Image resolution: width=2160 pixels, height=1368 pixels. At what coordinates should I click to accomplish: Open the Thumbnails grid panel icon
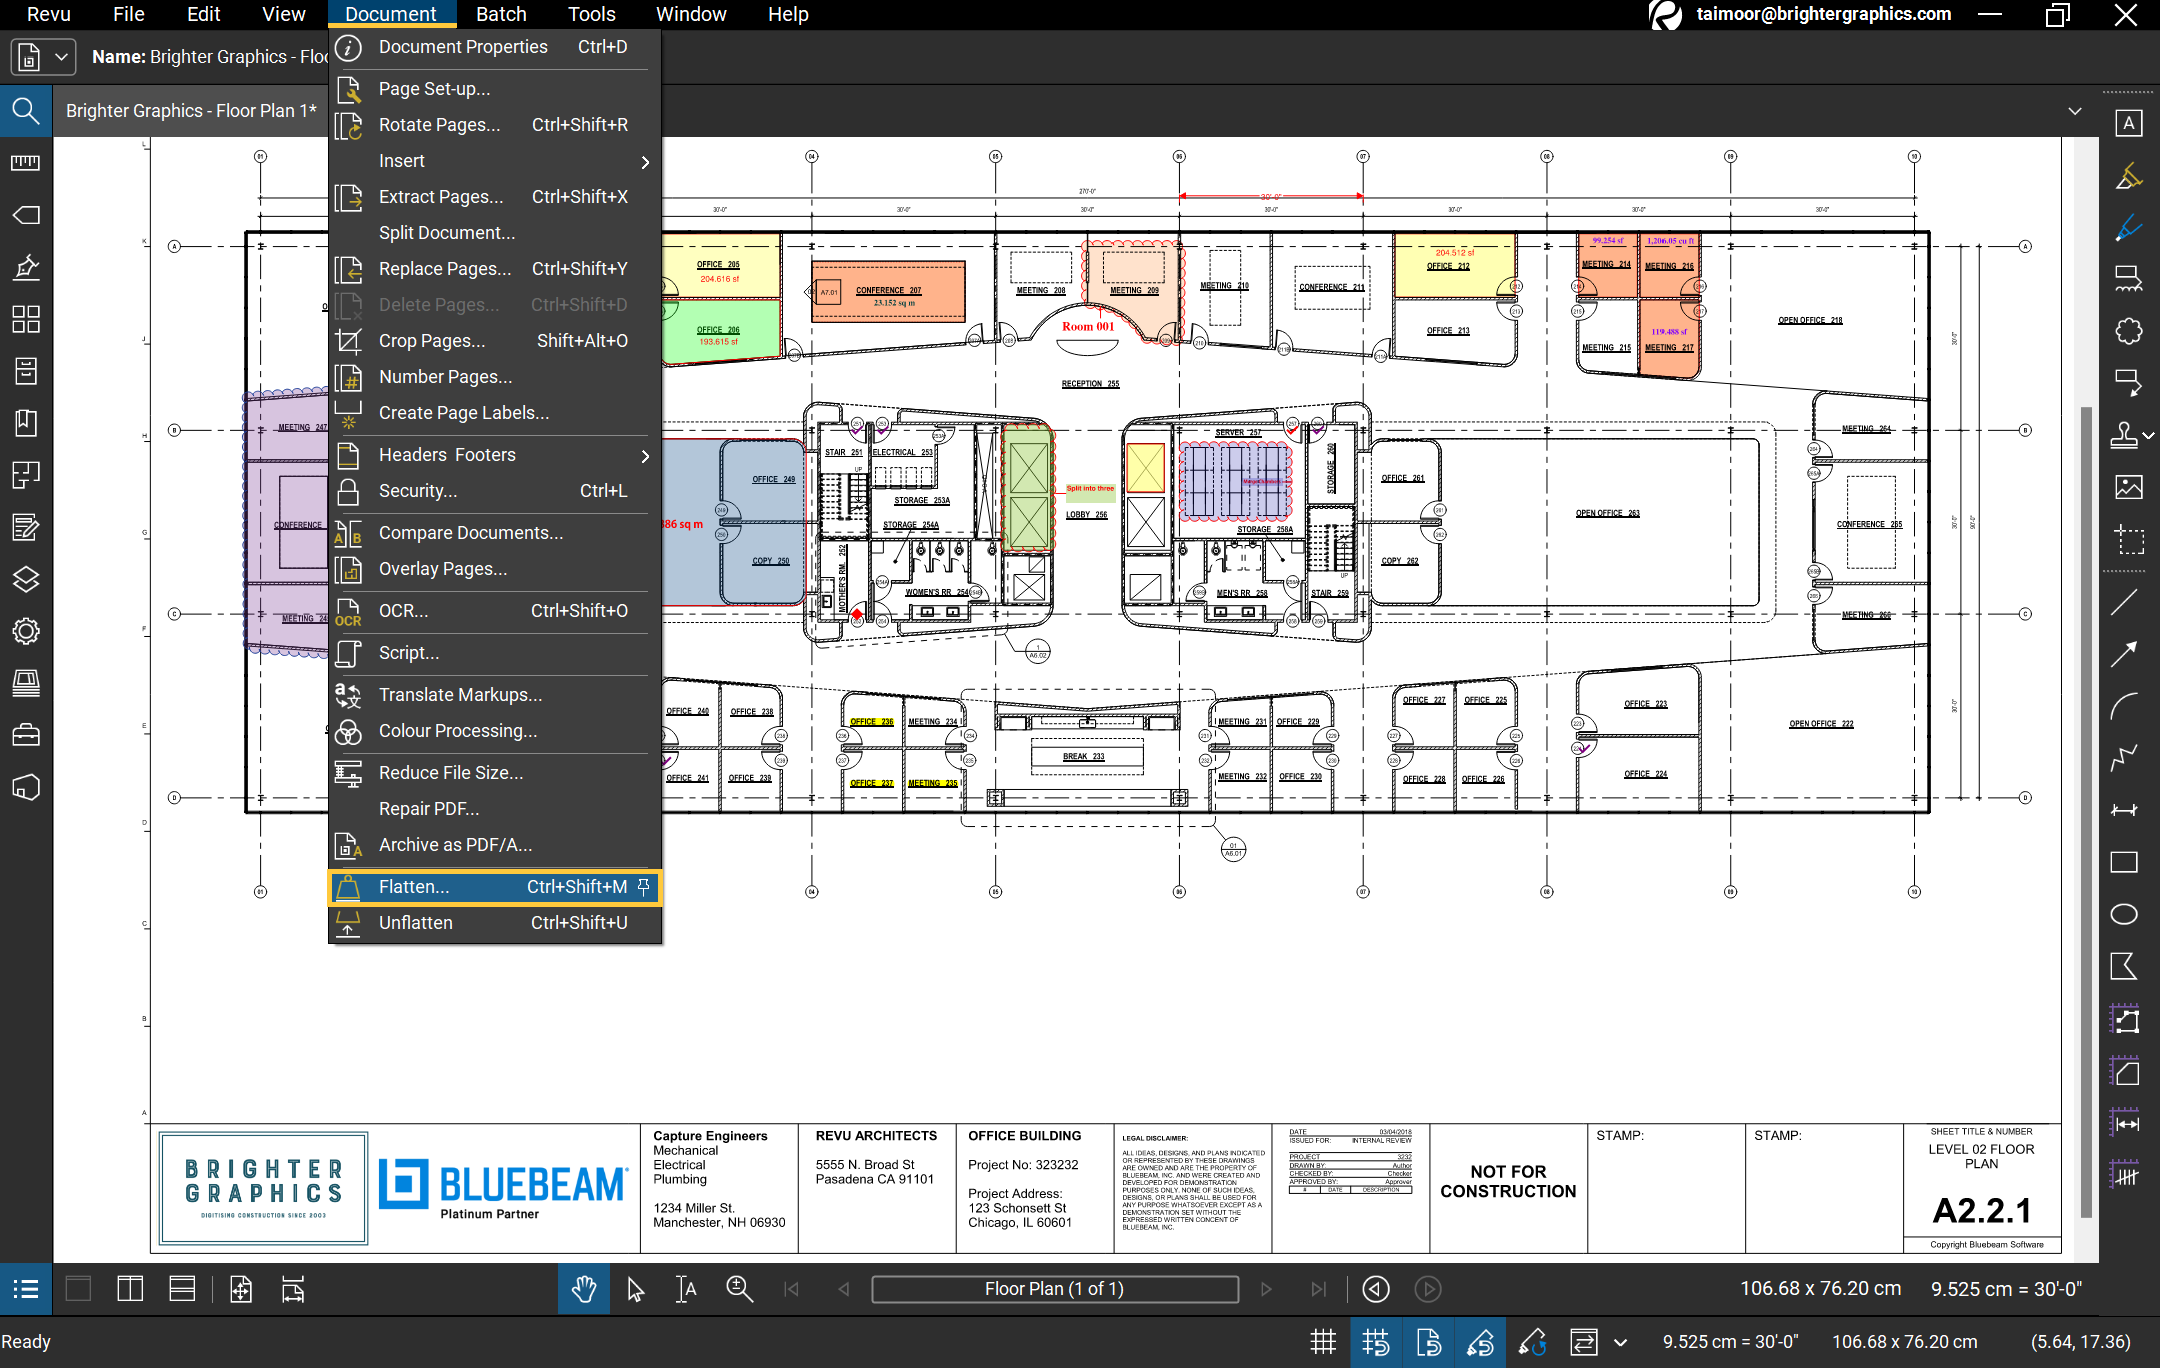click(x=26, y=319)
